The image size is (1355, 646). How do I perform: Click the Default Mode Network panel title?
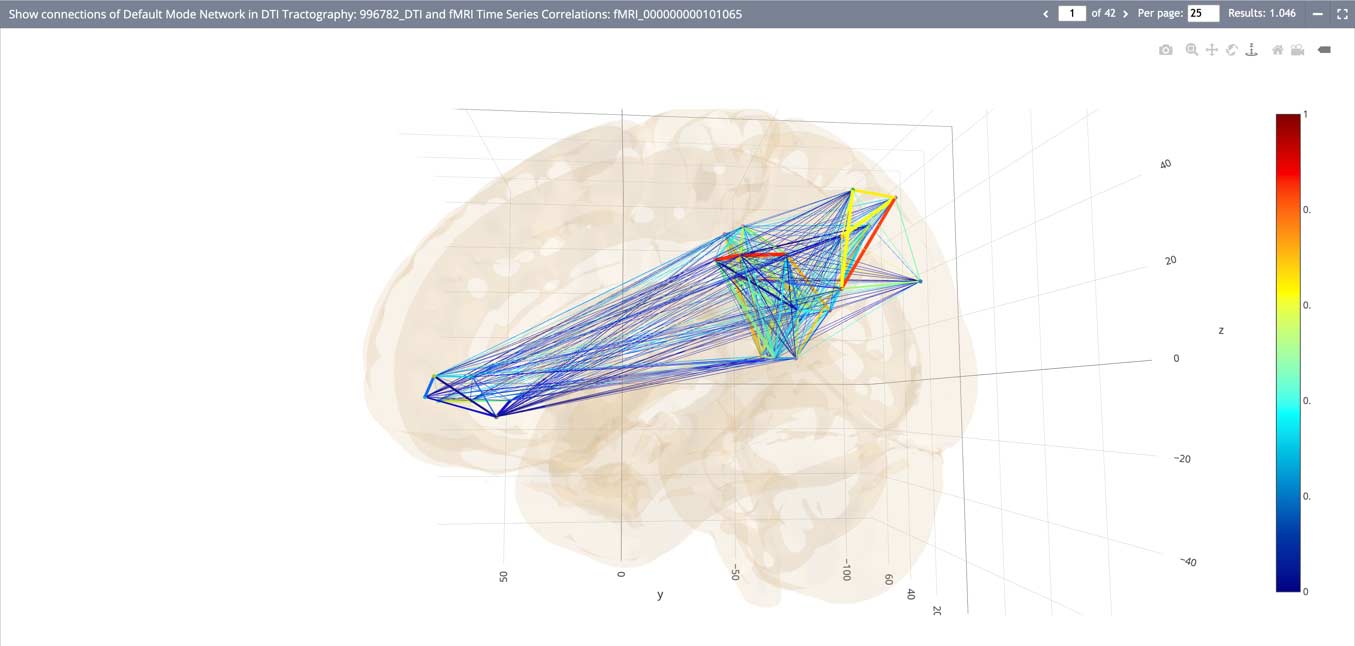pos(375,14)
